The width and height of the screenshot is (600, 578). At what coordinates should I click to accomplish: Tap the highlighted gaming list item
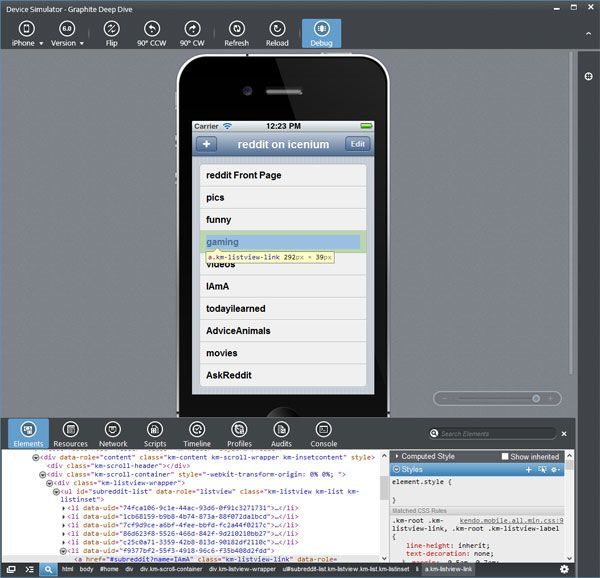click(283, 242)
